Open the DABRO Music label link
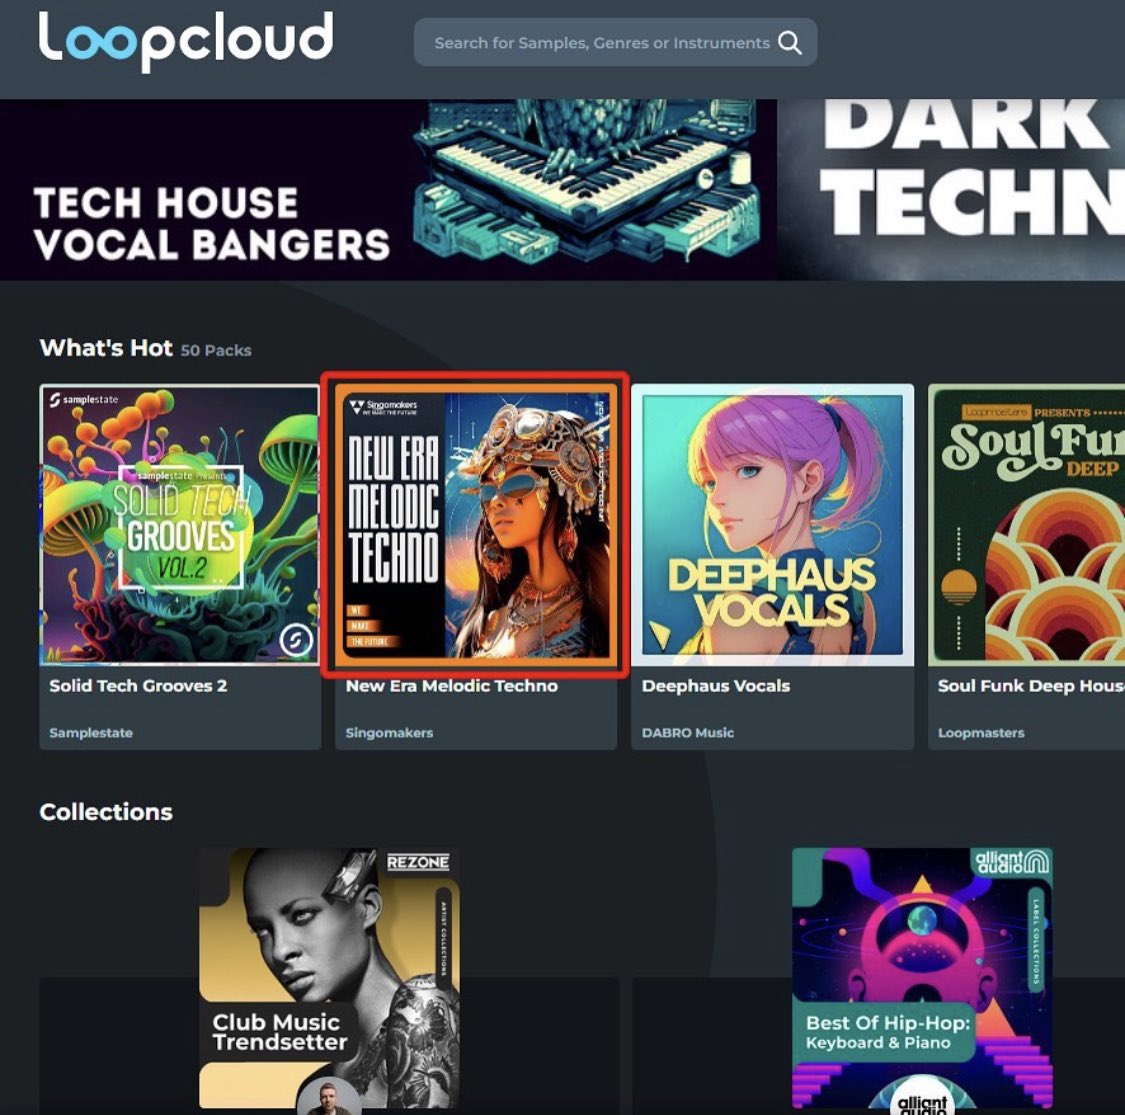The image size is (1125, 1115). [687, 733]
